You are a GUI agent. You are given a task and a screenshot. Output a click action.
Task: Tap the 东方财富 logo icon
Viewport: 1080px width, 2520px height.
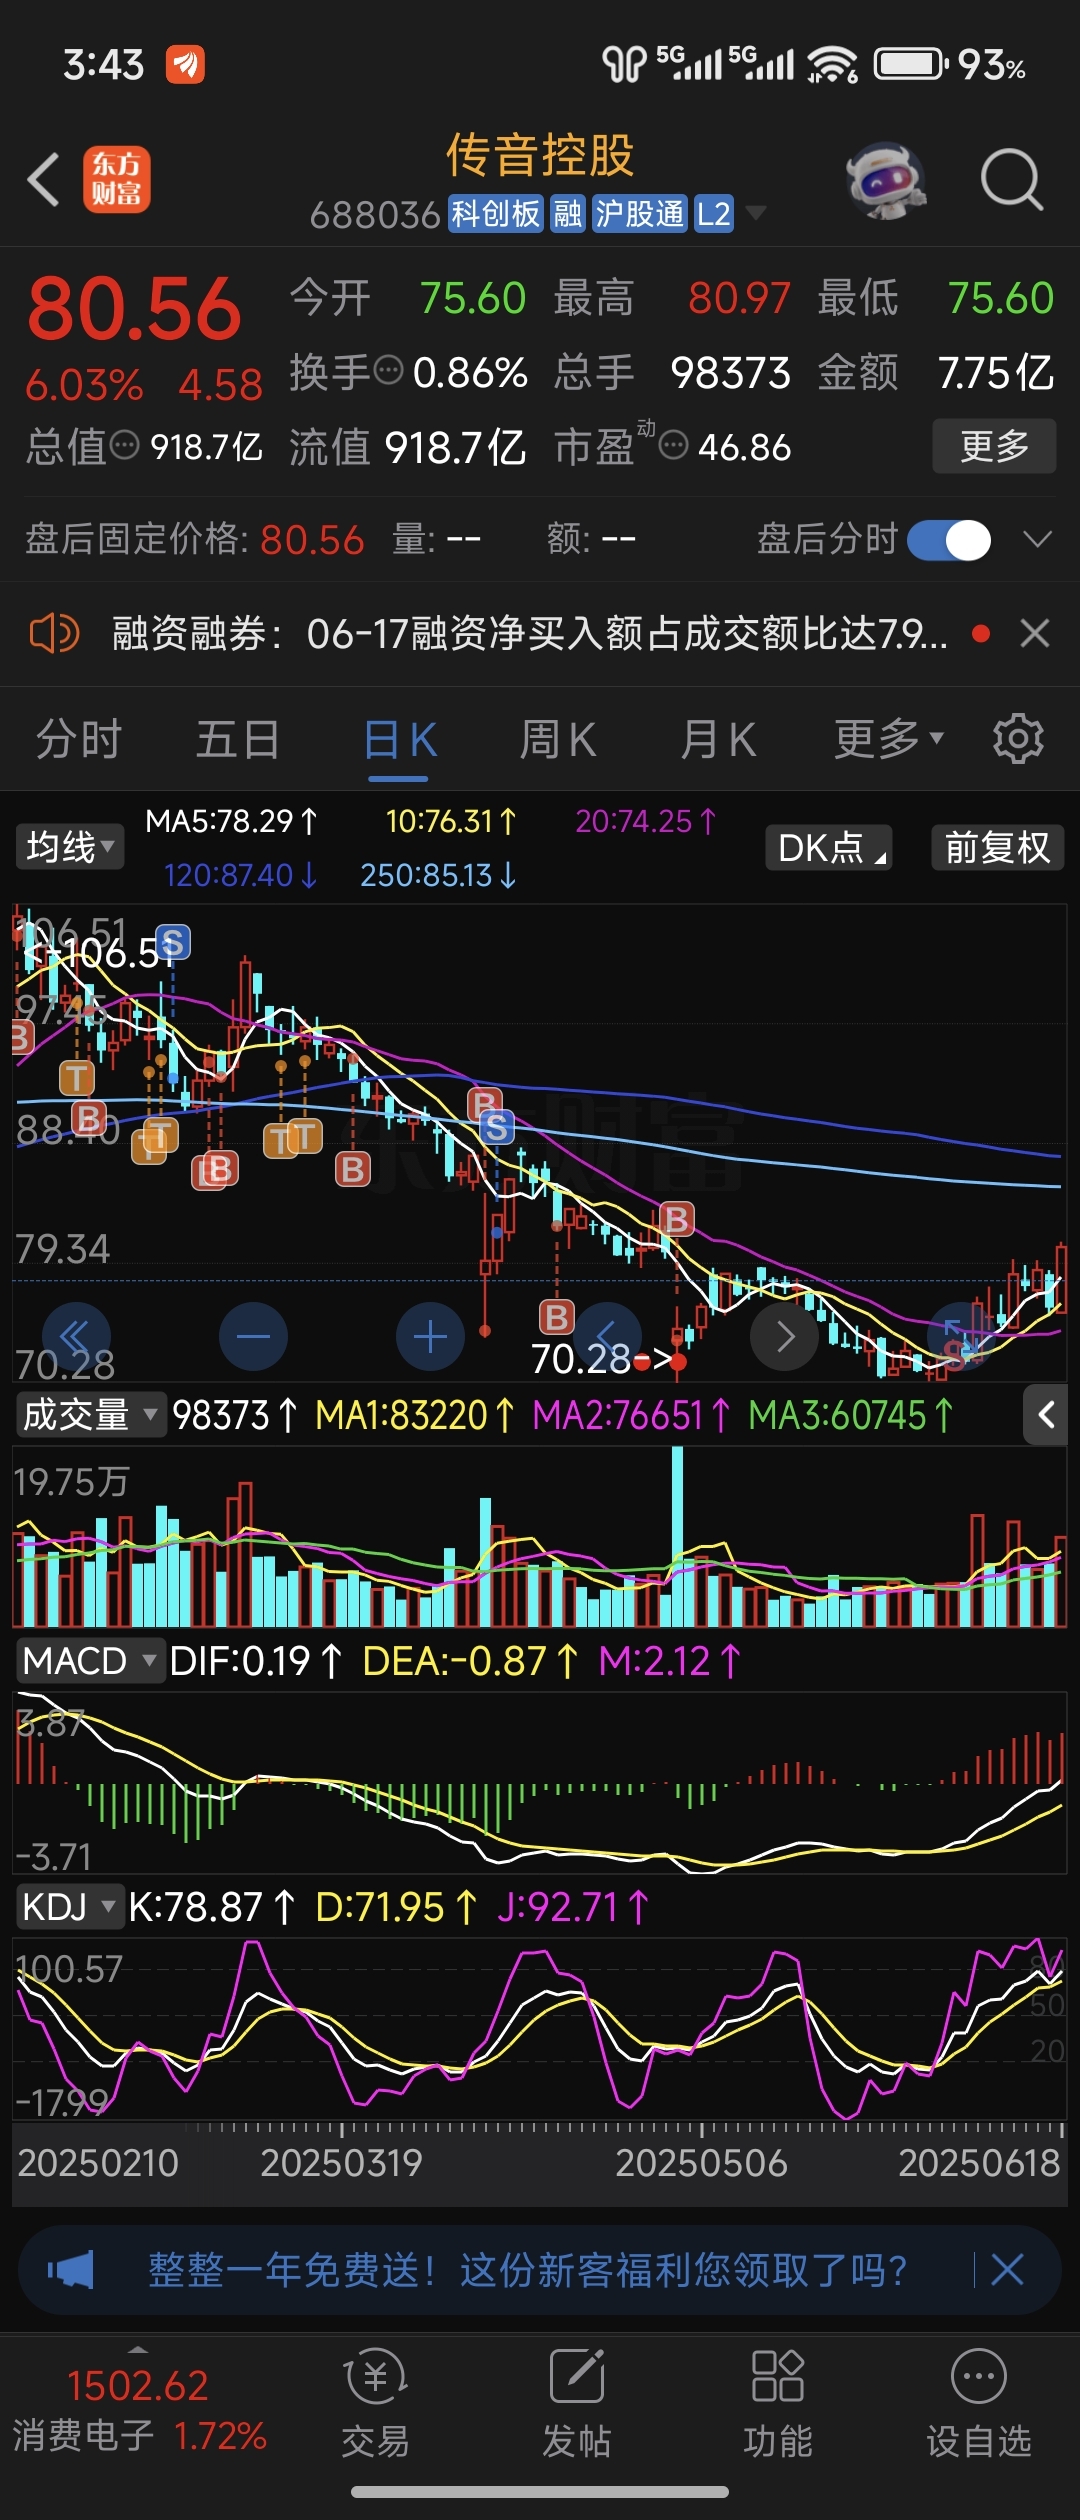pos(117,180)
